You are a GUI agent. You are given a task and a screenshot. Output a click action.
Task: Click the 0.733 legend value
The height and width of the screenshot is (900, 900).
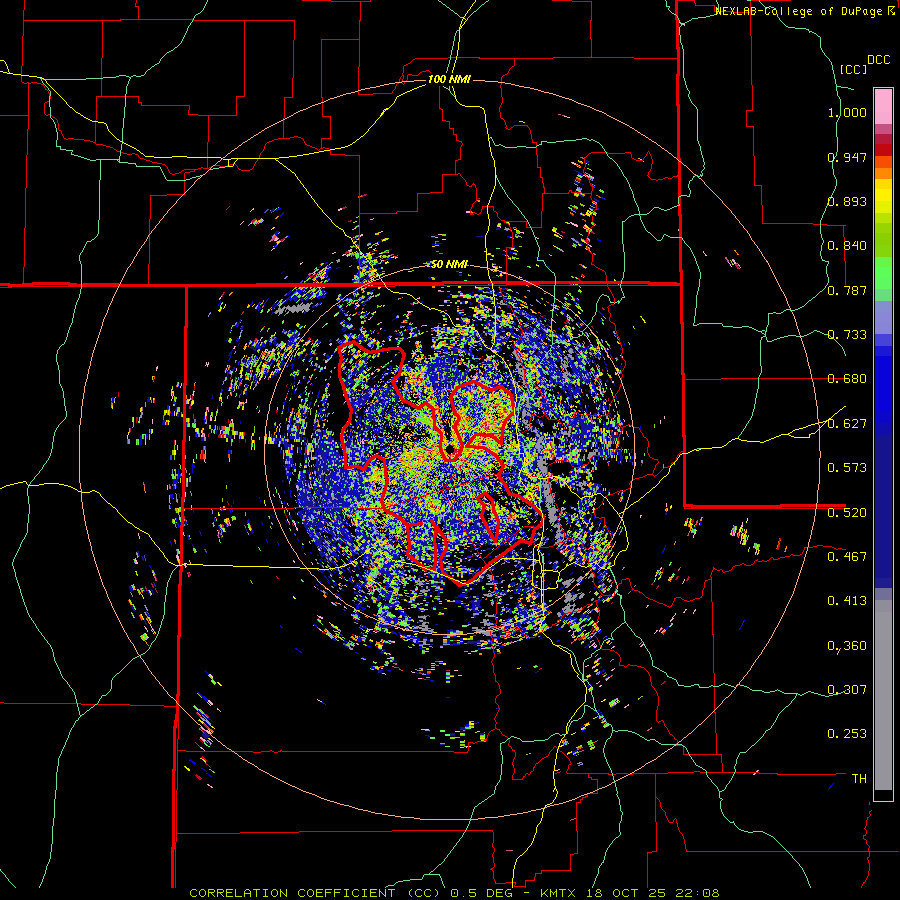pyautogui.click(x=847, y=335)
